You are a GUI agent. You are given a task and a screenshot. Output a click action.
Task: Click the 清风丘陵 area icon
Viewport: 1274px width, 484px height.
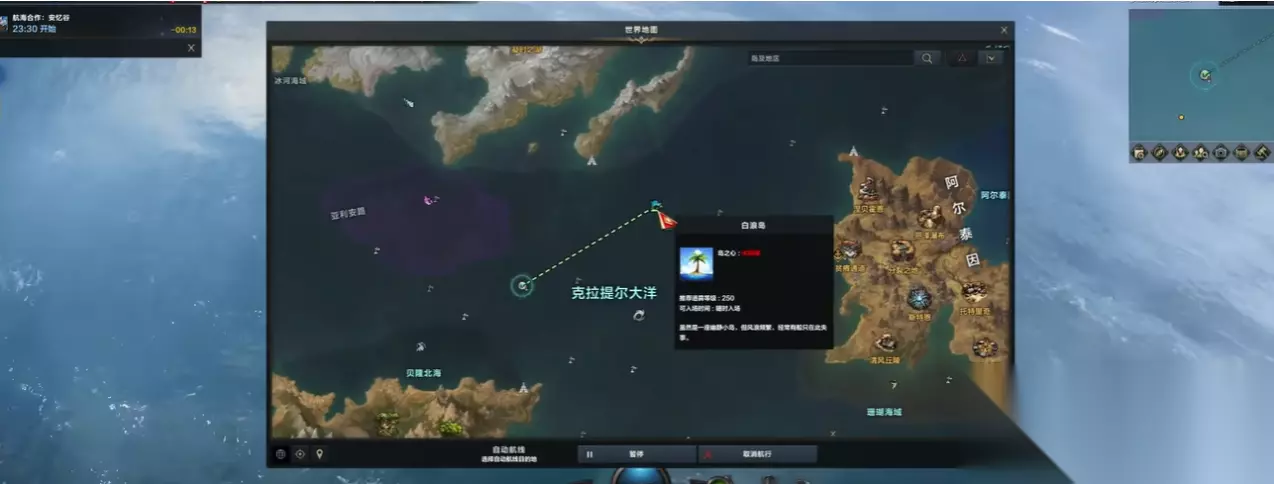(885, 343)
